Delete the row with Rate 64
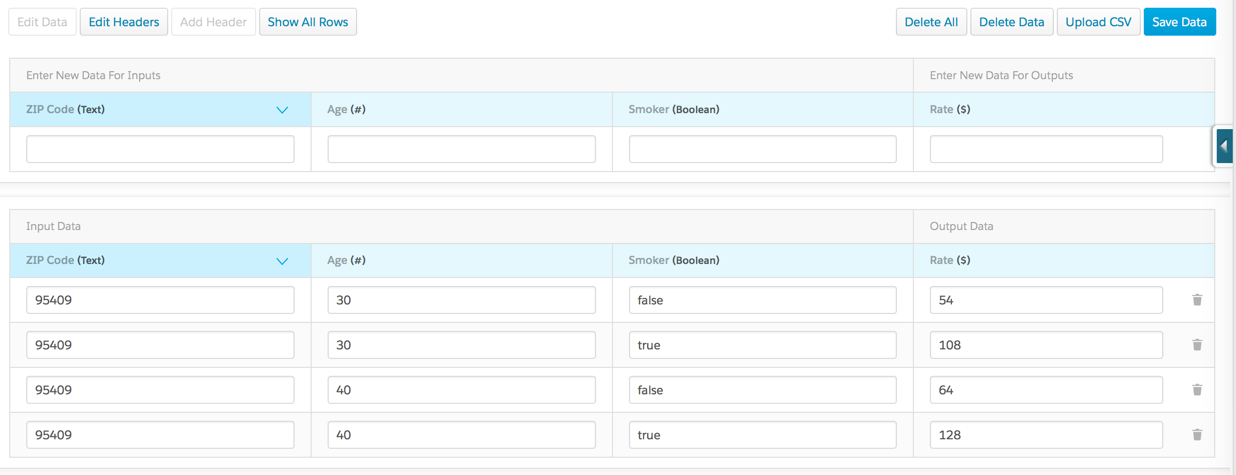 pos(1197,390)
